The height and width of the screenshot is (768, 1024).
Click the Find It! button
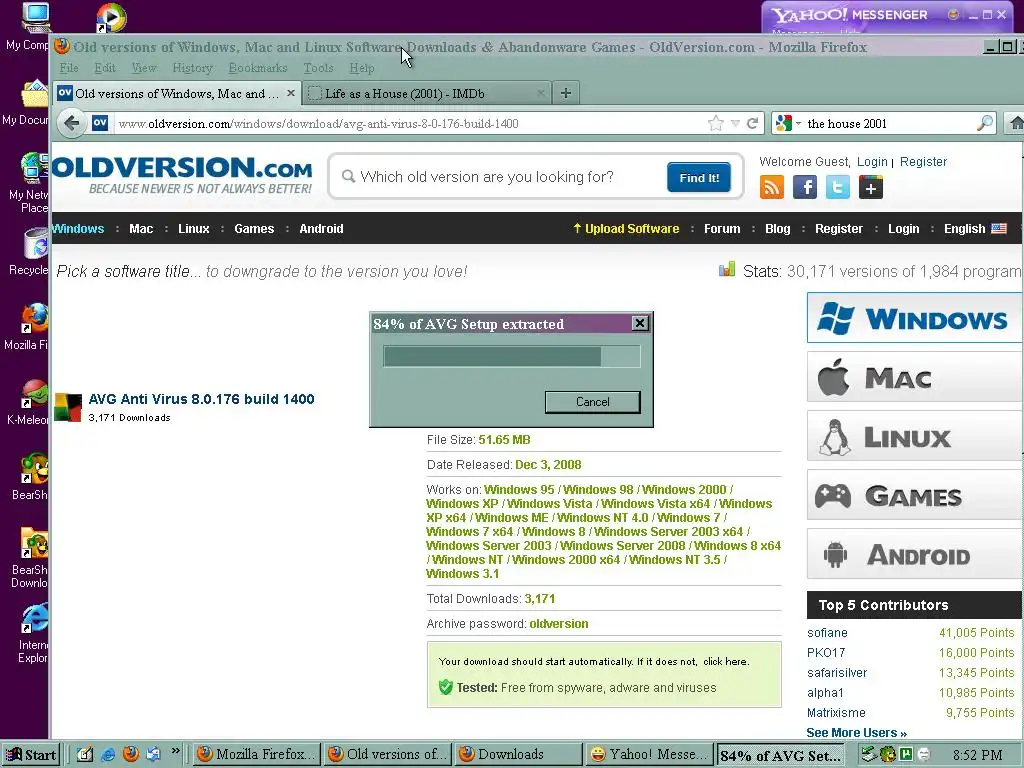699,177
